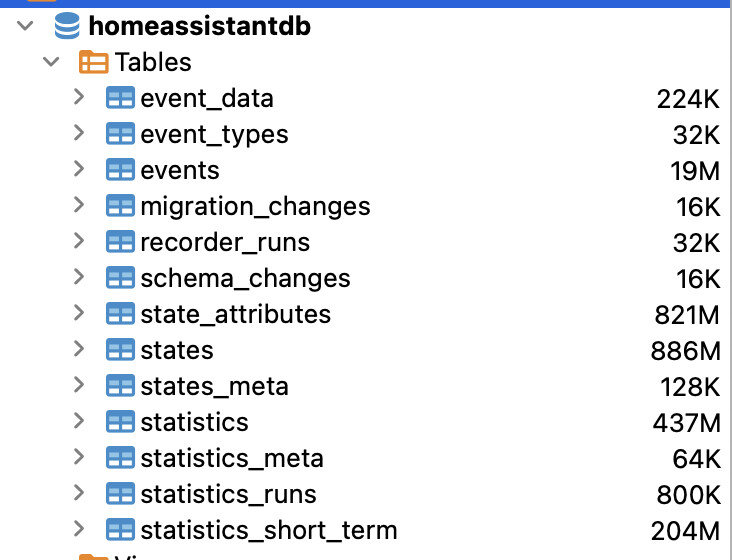The height and width of the screenshot is (560, 732).
Task: Expand the schema_changes table node
Action: click(x=79, y=278)
